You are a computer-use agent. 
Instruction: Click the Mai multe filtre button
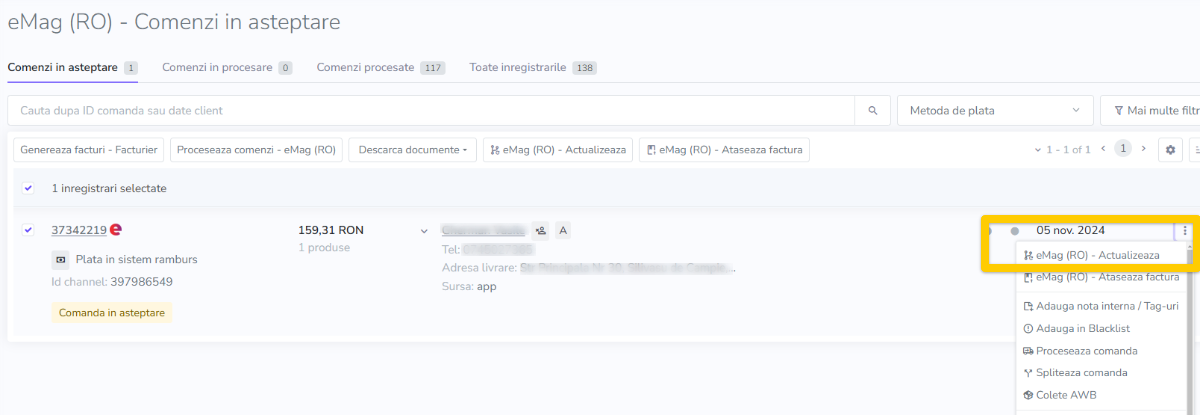tap(1150, 110)
